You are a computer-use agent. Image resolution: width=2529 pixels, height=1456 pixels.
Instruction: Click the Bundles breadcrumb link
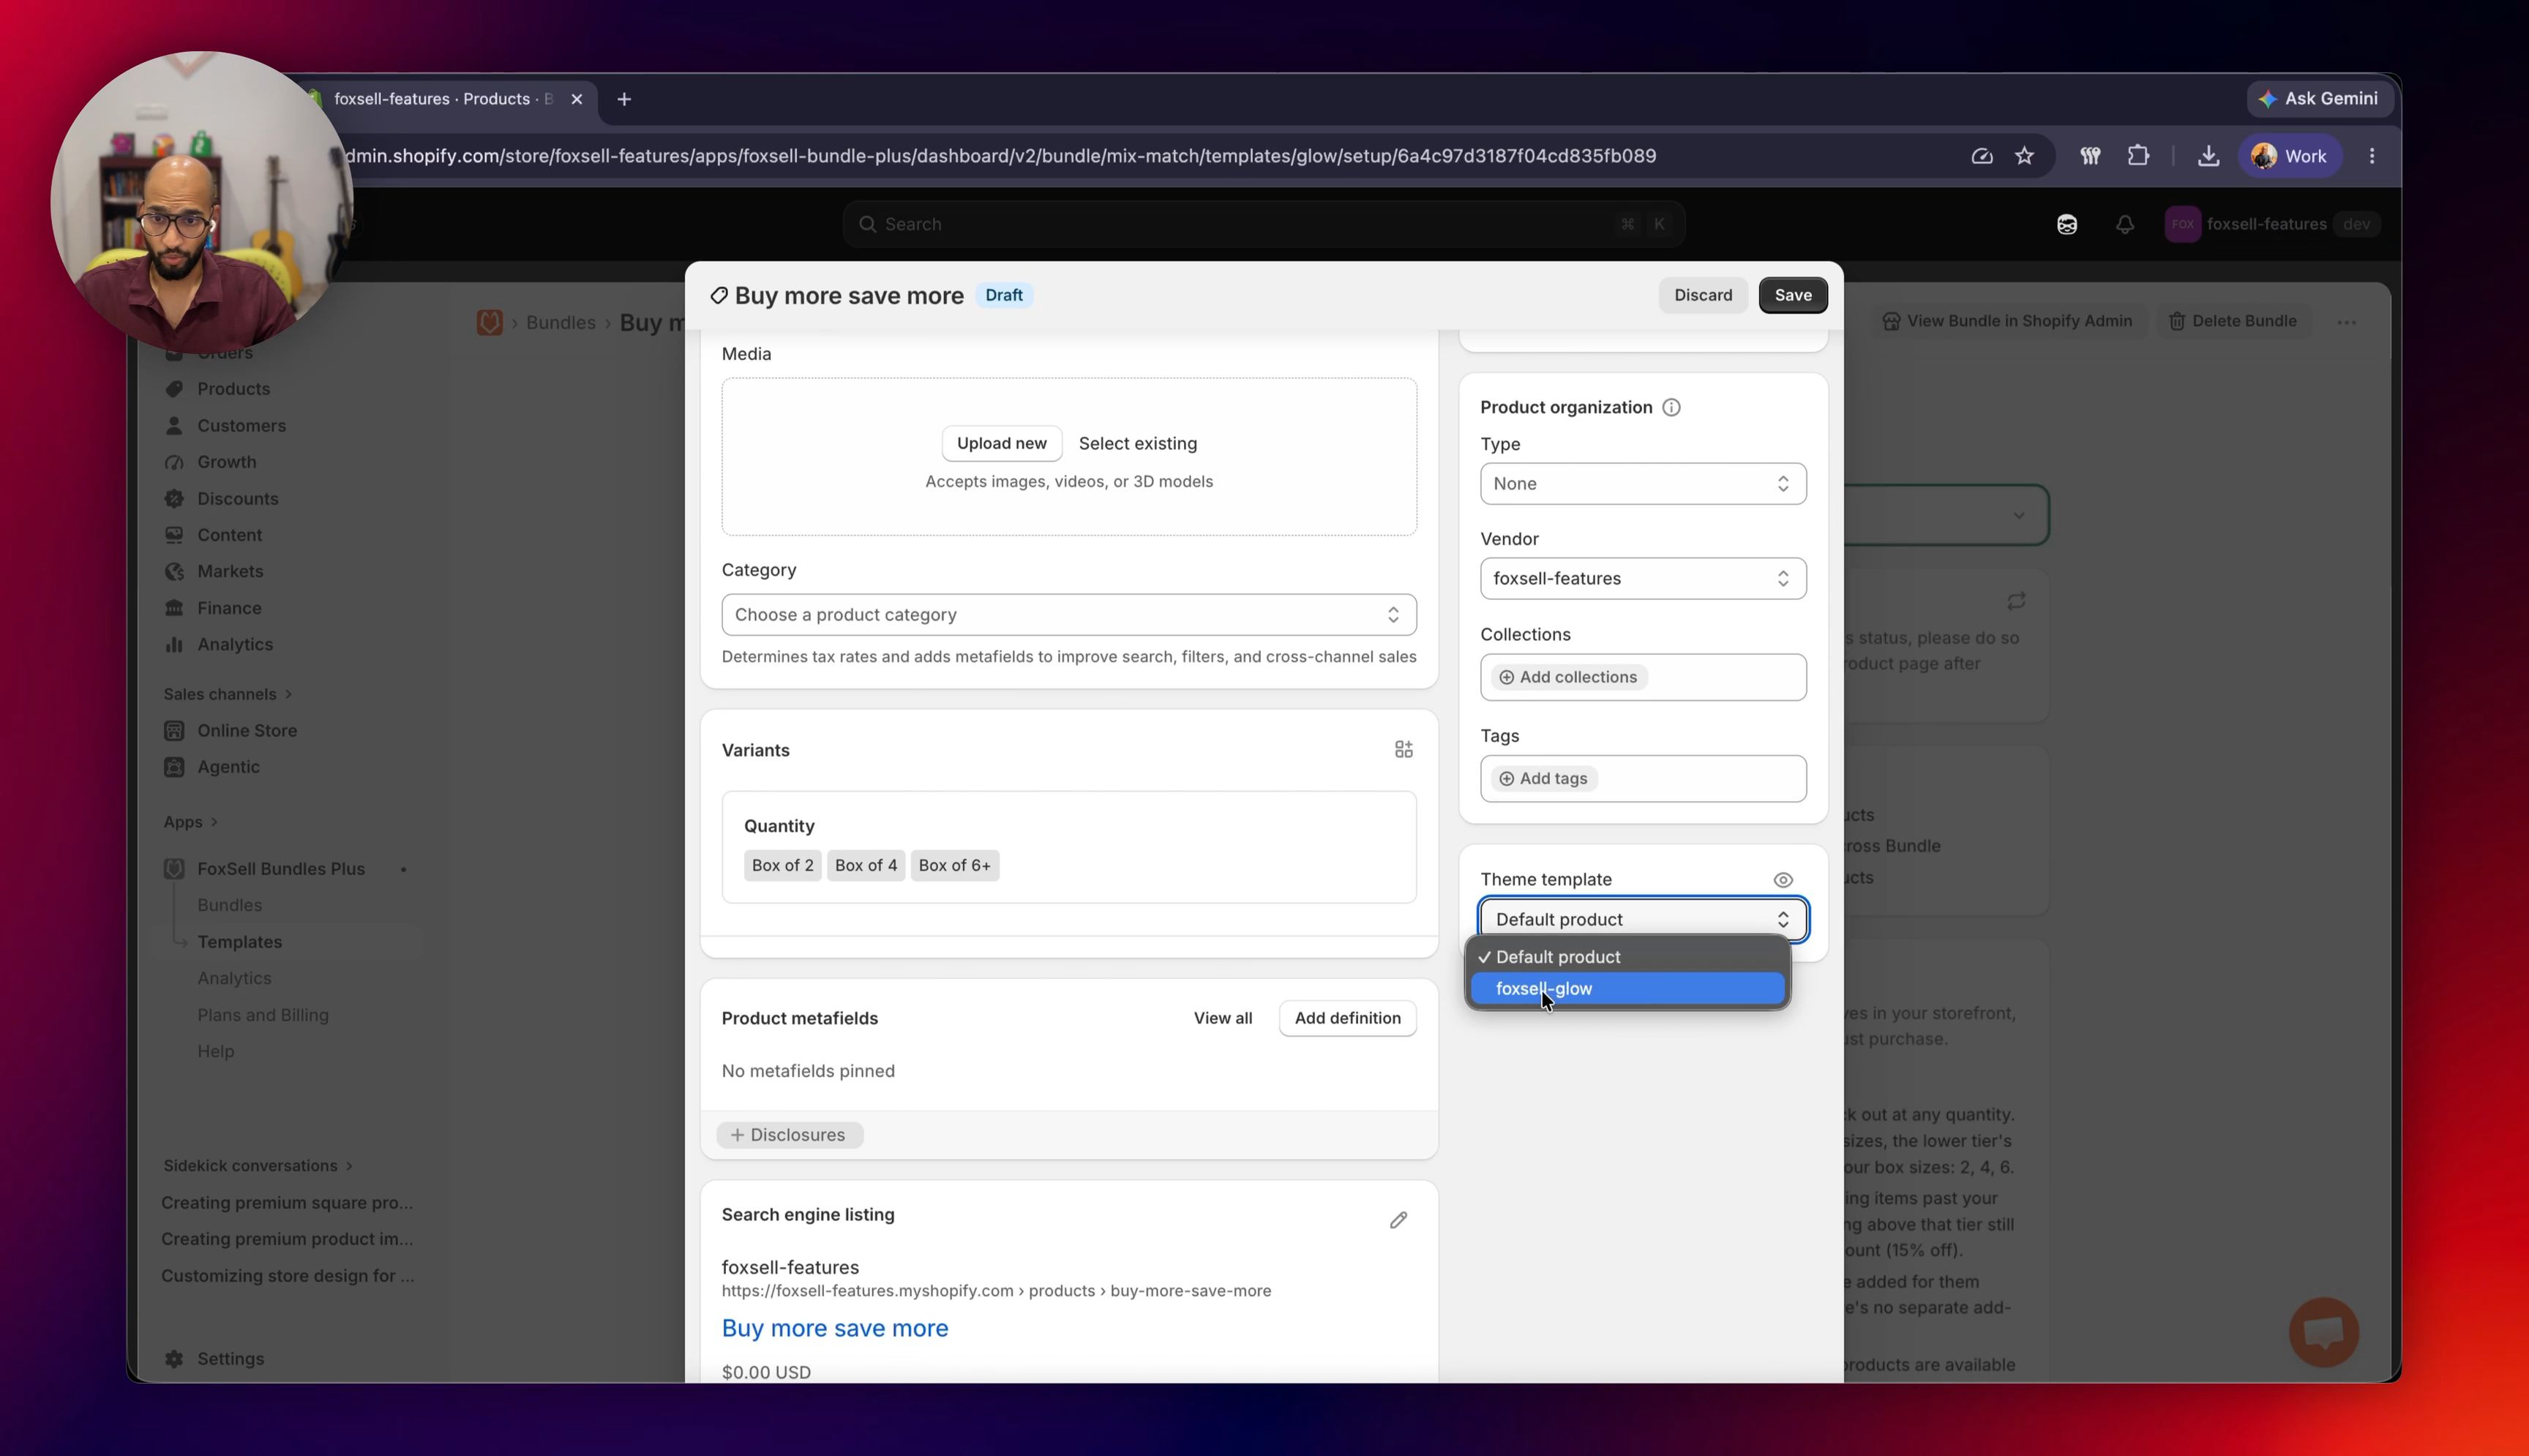coord(560,323)
